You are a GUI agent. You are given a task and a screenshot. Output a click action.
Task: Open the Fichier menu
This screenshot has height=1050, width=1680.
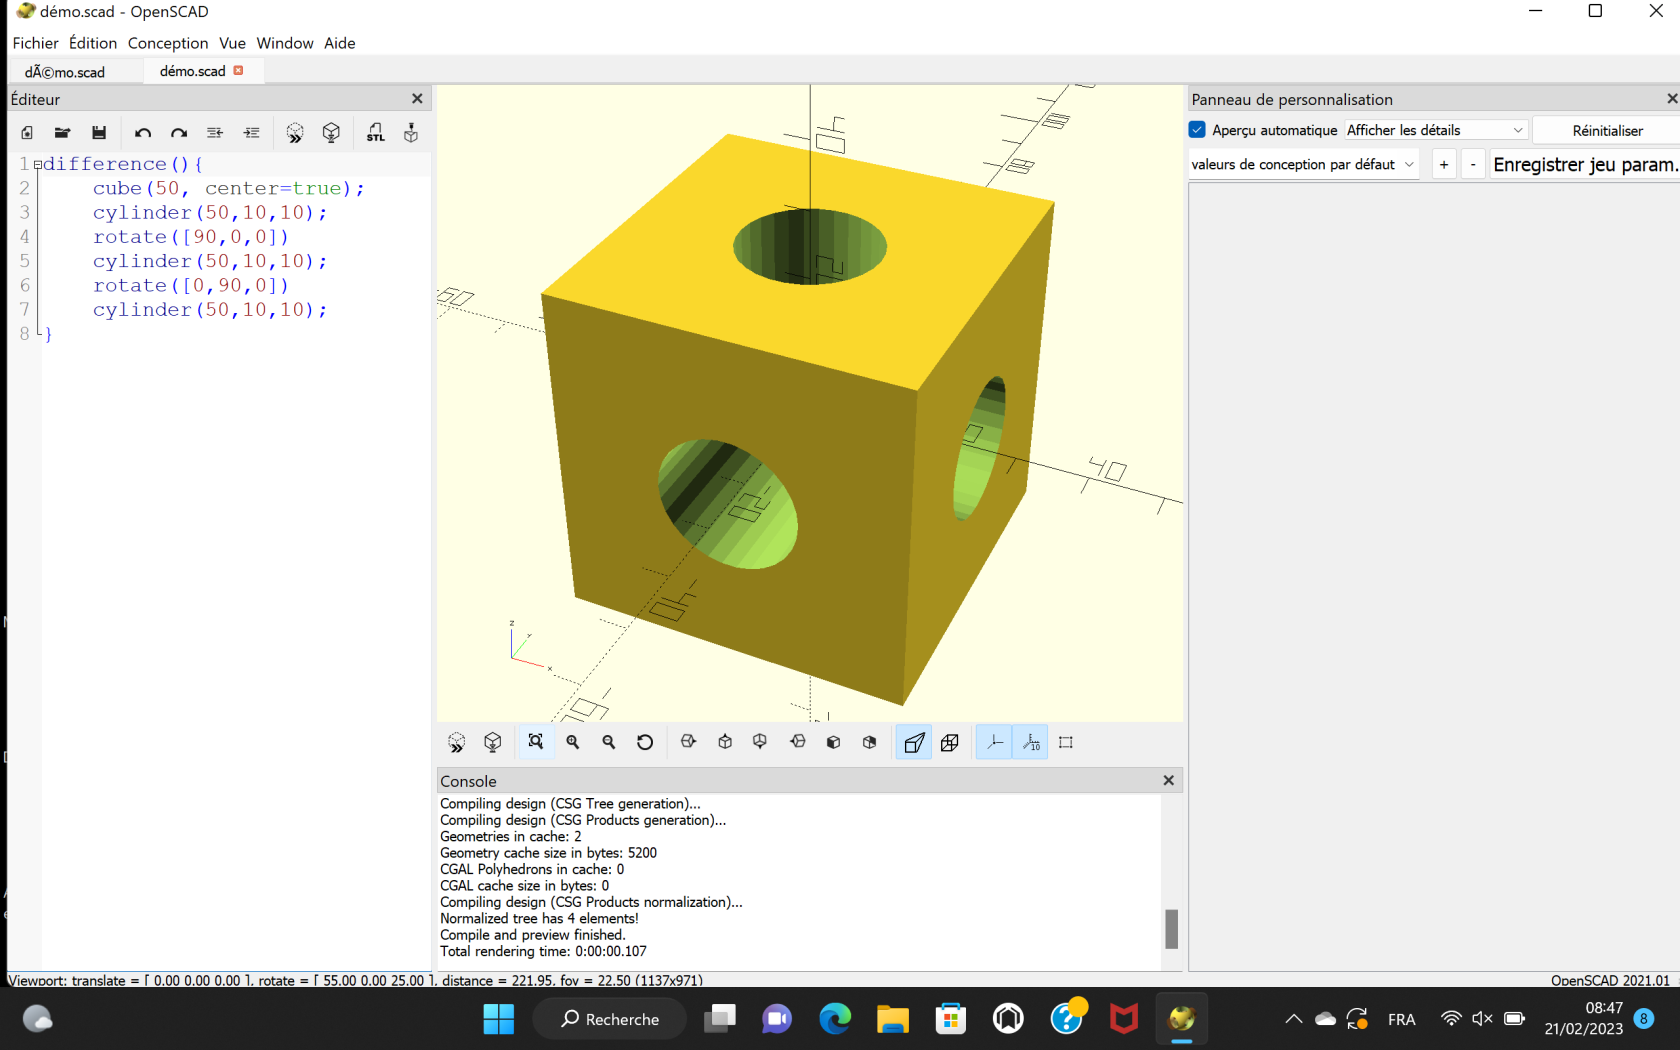[35, 43]
